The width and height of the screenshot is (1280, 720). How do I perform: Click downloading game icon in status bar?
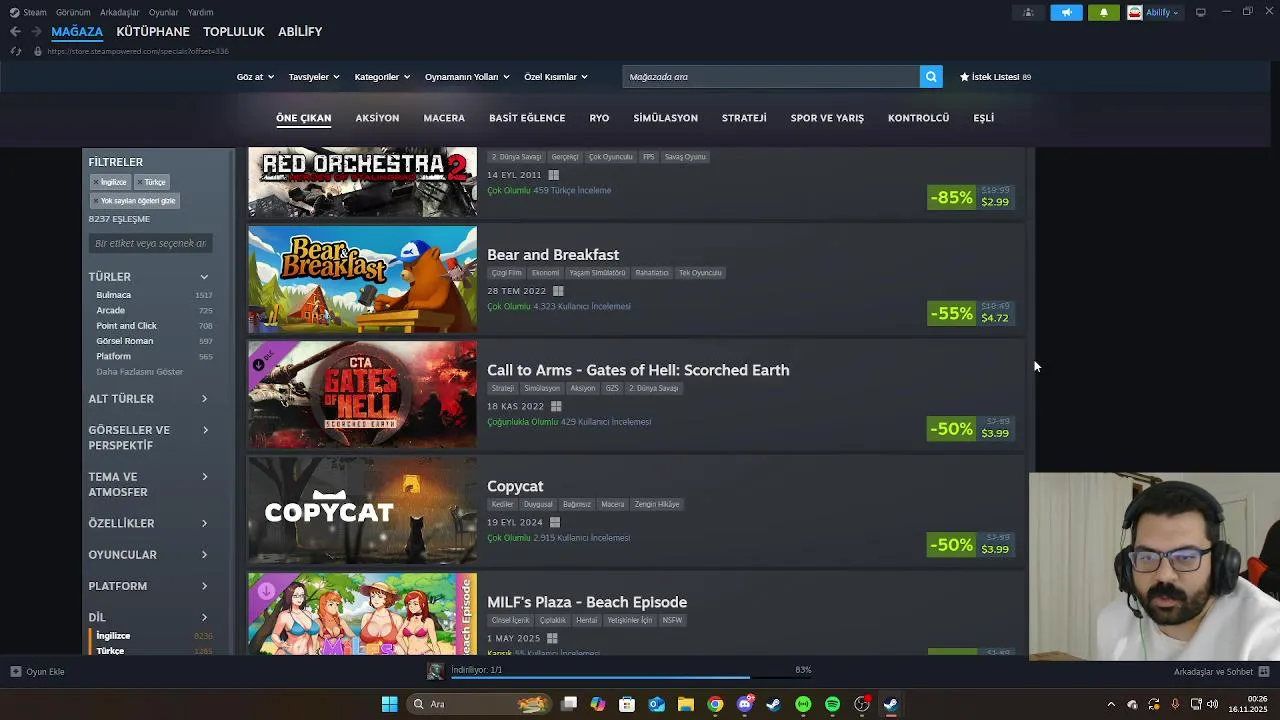(435, 672)
